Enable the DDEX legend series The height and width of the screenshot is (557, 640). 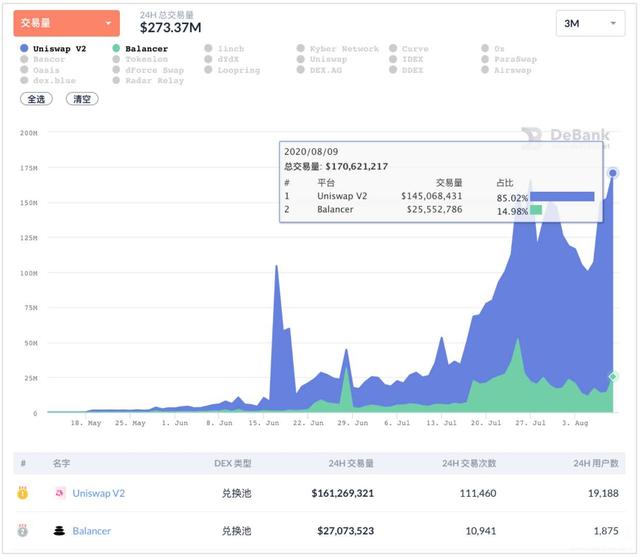pos(407,70)
